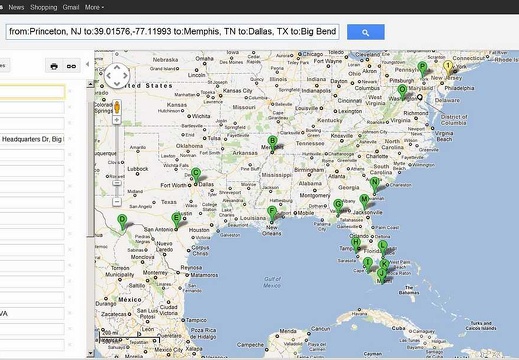Click map marker P in Pennsylvania
The height and width of the screenshot is (360, 519).
[422, 70]
